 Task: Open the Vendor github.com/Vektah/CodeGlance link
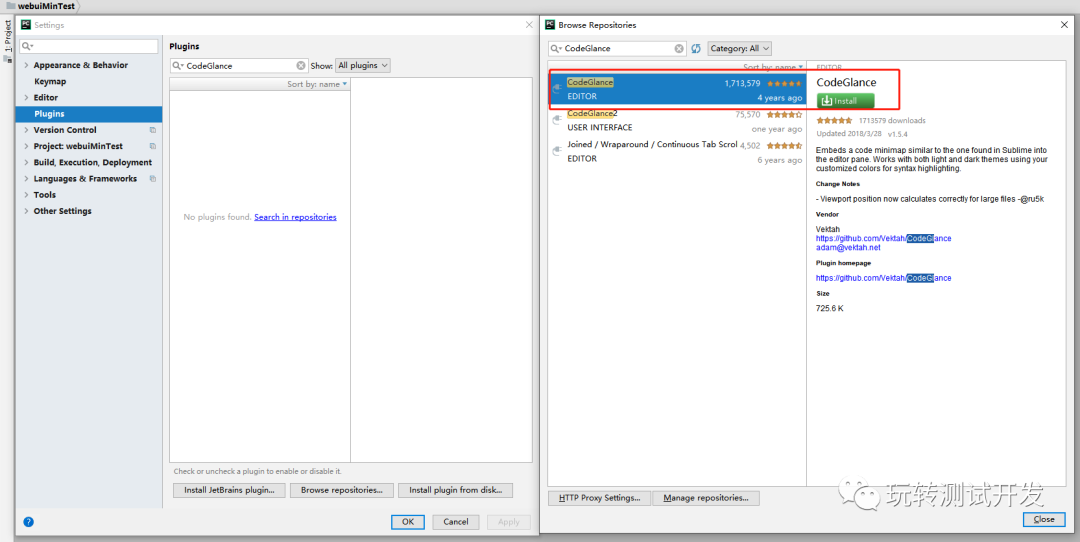point(884,238)
